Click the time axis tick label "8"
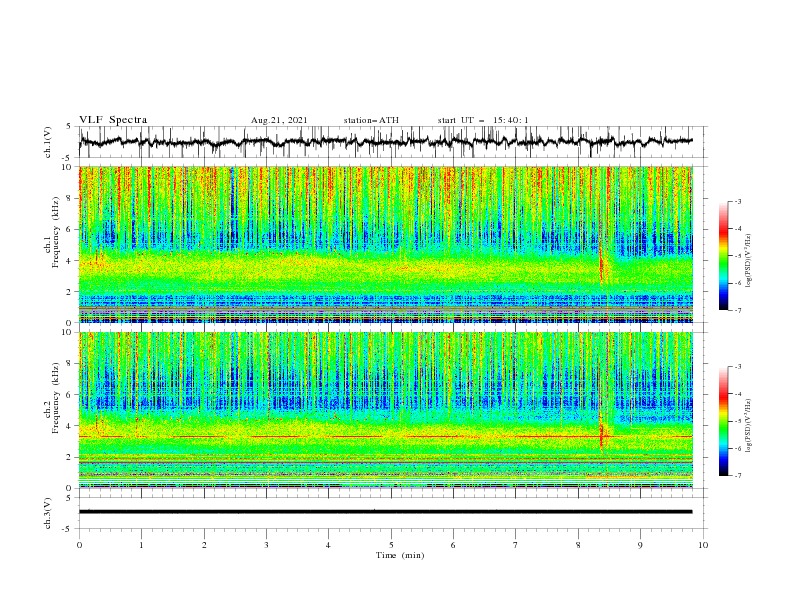Viewport: 792px width, 612px height. coord(578,545)
